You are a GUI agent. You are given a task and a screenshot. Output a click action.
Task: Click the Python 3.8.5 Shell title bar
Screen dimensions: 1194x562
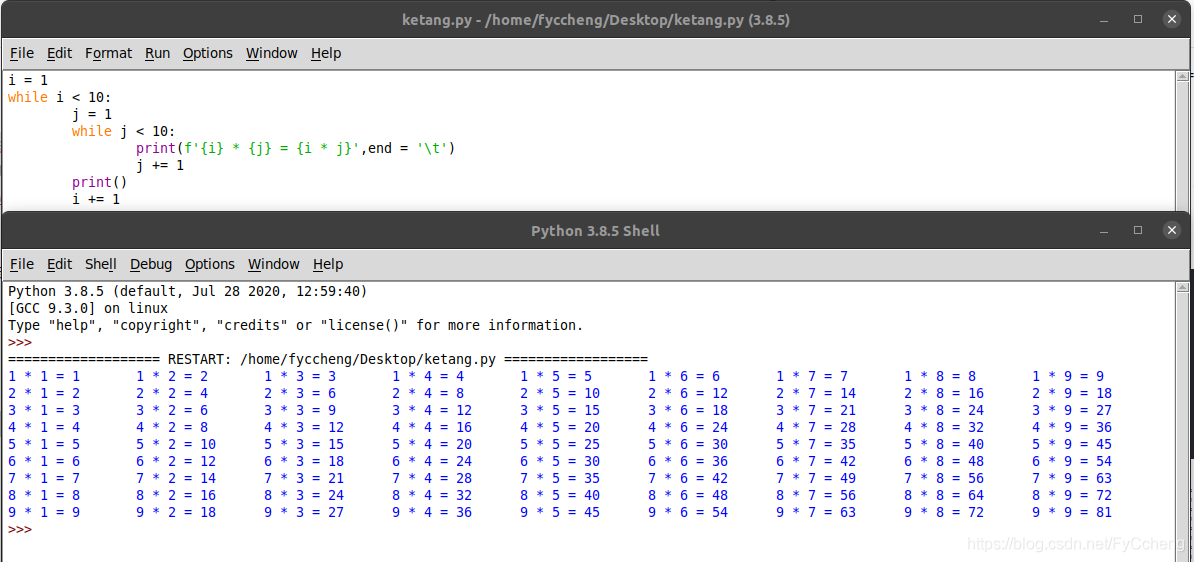click(x=595, y=230)
